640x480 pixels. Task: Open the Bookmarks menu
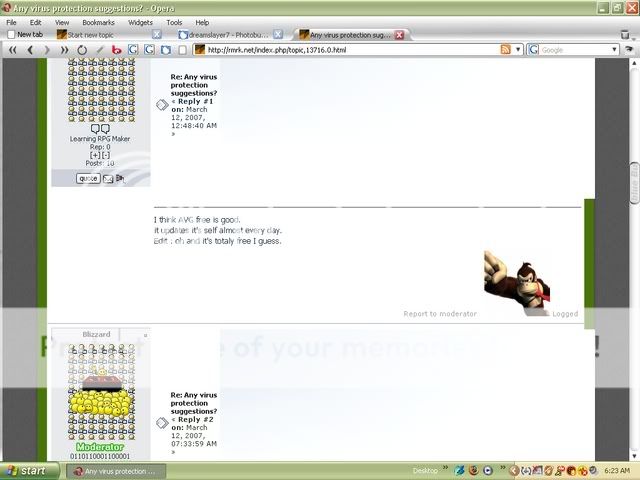pos(98,21)
